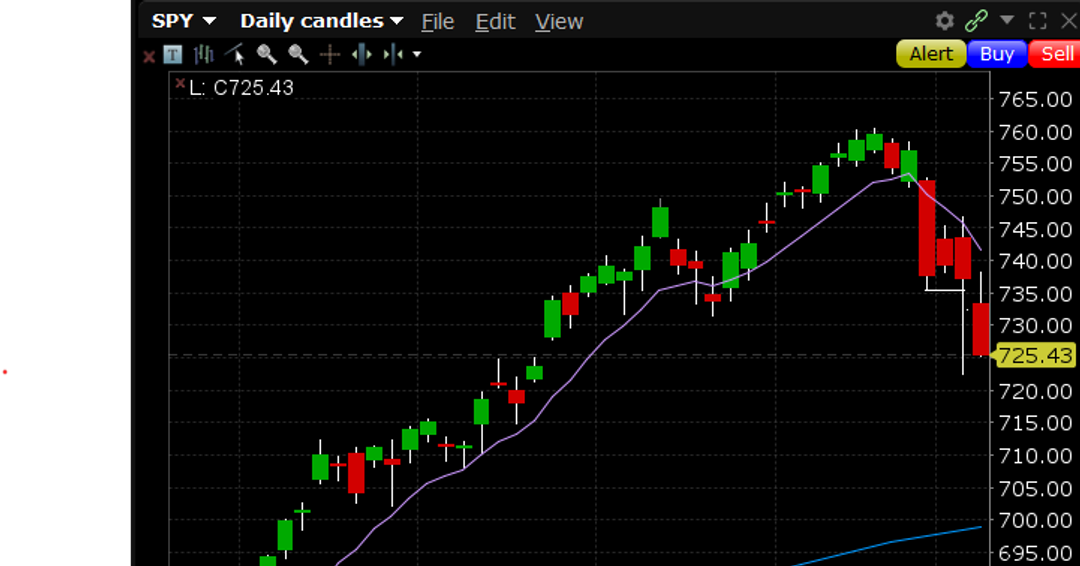Click the 755.00 price axis label
The width and height of the screenshot is (1080, 566).
pos(1035,164)
